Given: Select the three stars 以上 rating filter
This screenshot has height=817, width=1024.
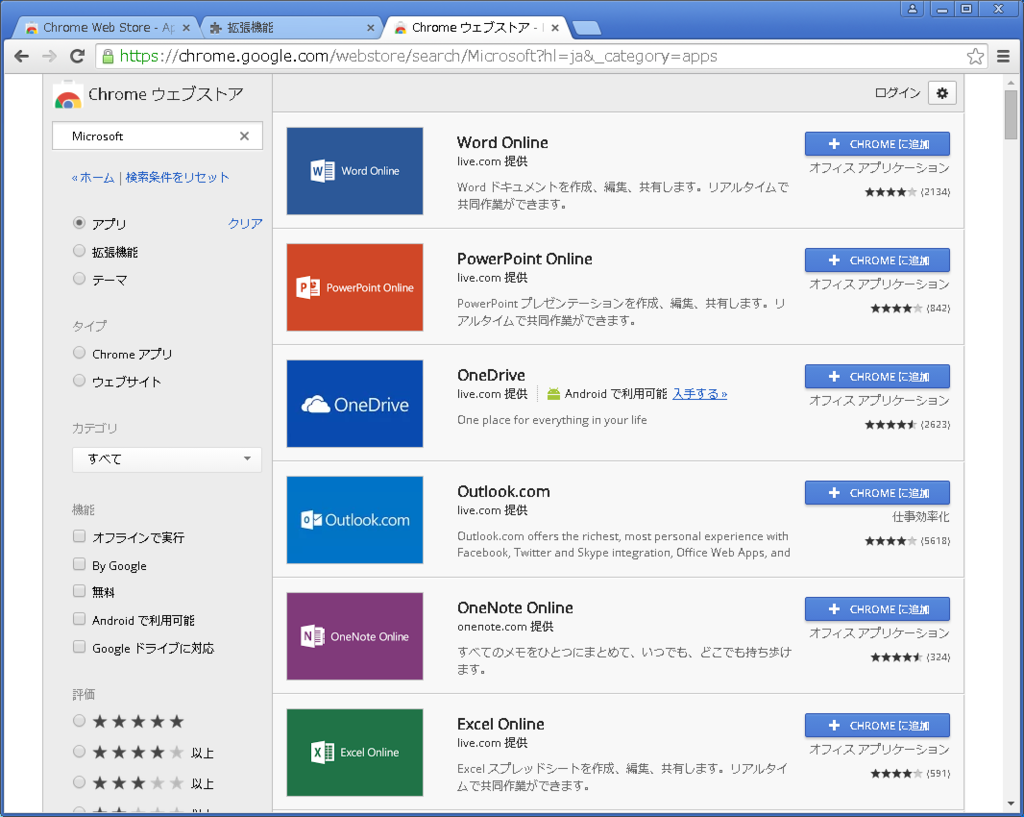Looking at the screenshot, I should 79,782.
